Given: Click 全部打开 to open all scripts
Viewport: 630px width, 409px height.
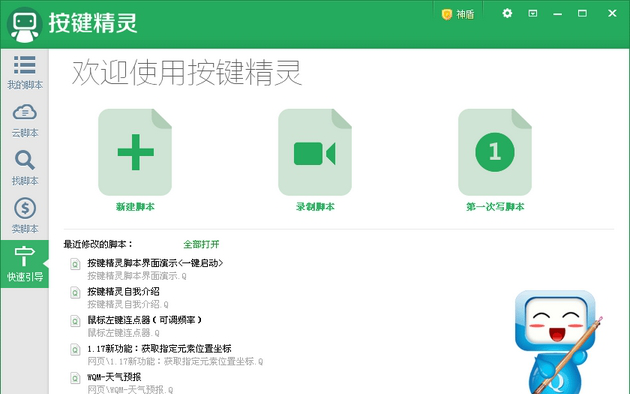Looking at the screenshot, I should pos(201,244).
